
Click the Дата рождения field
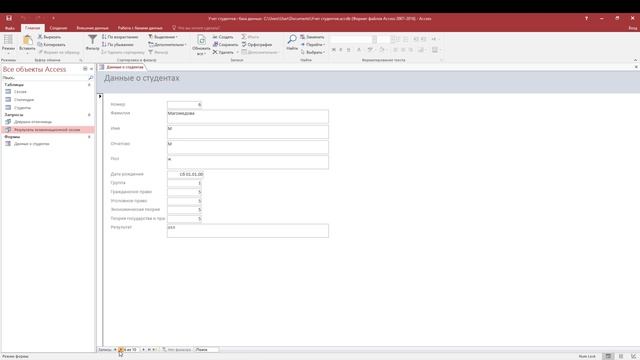pos(185,174)
